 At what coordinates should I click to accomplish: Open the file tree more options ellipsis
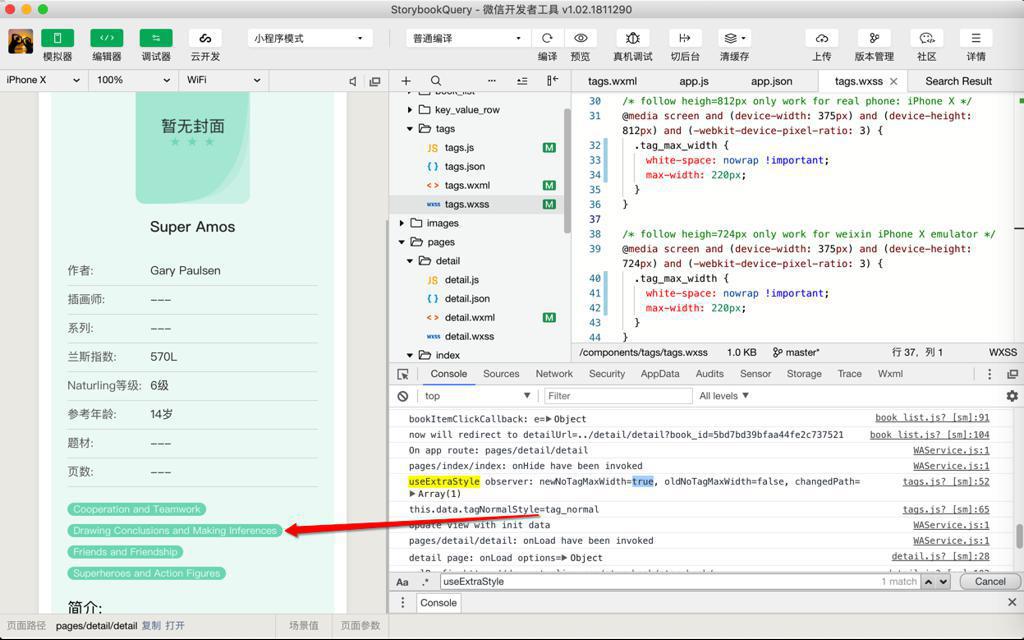(x=492, y=81)
